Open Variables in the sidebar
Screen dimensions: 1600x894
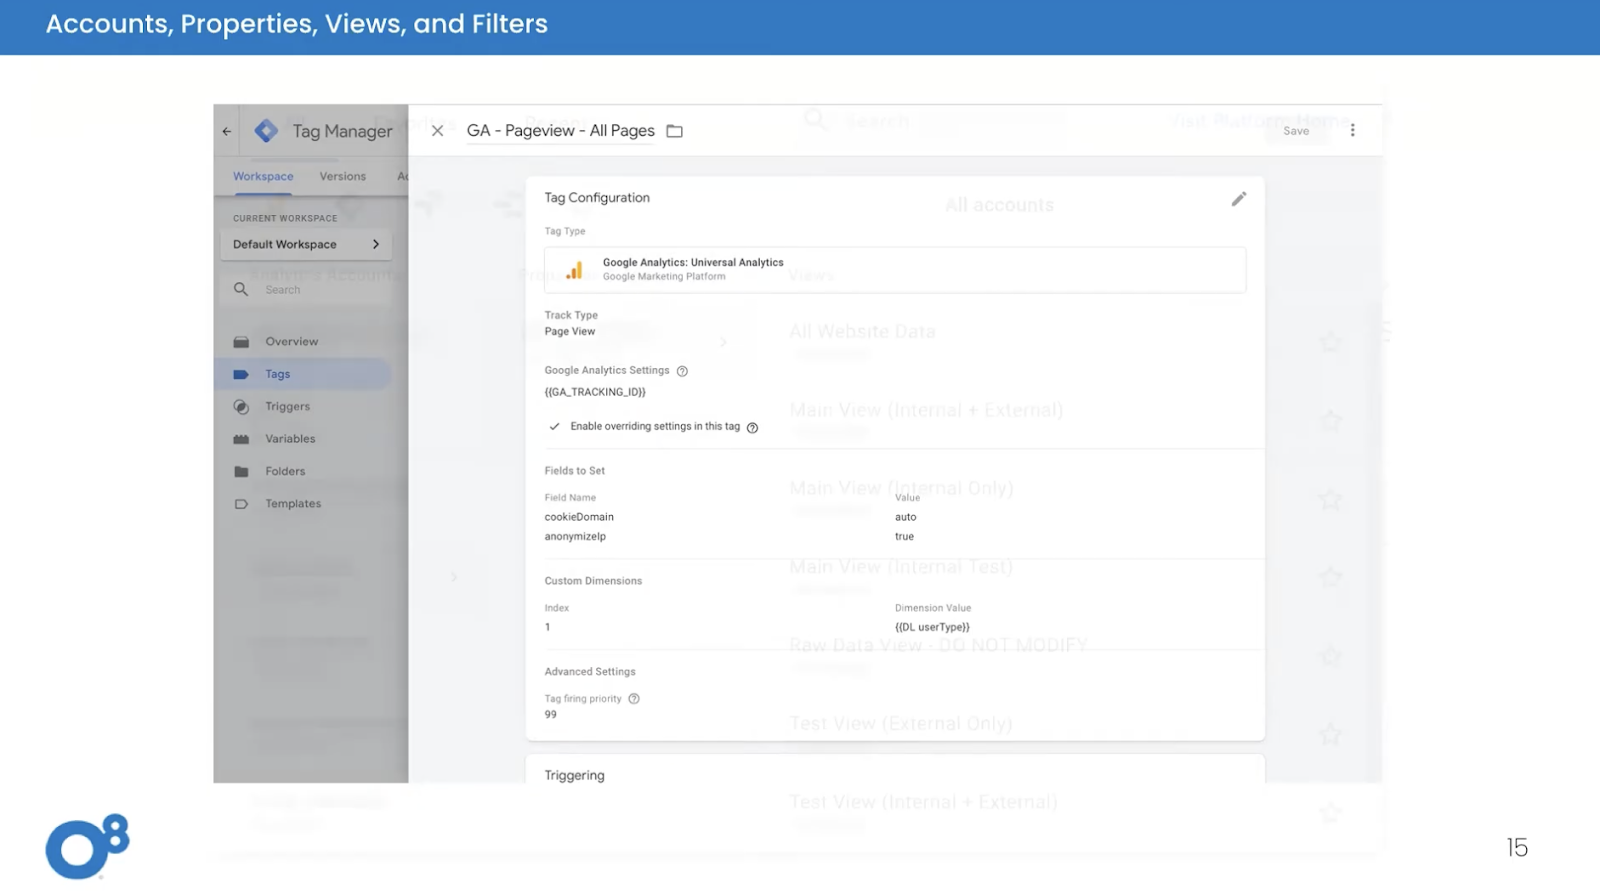point(290,439)
